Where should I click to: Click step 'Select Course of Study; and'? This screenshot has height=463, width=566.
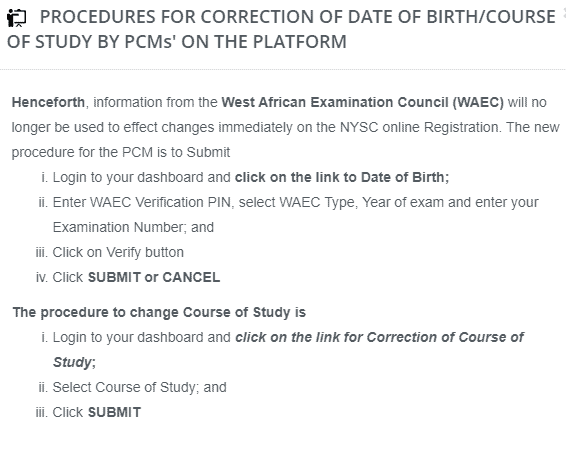coord(139,387)
